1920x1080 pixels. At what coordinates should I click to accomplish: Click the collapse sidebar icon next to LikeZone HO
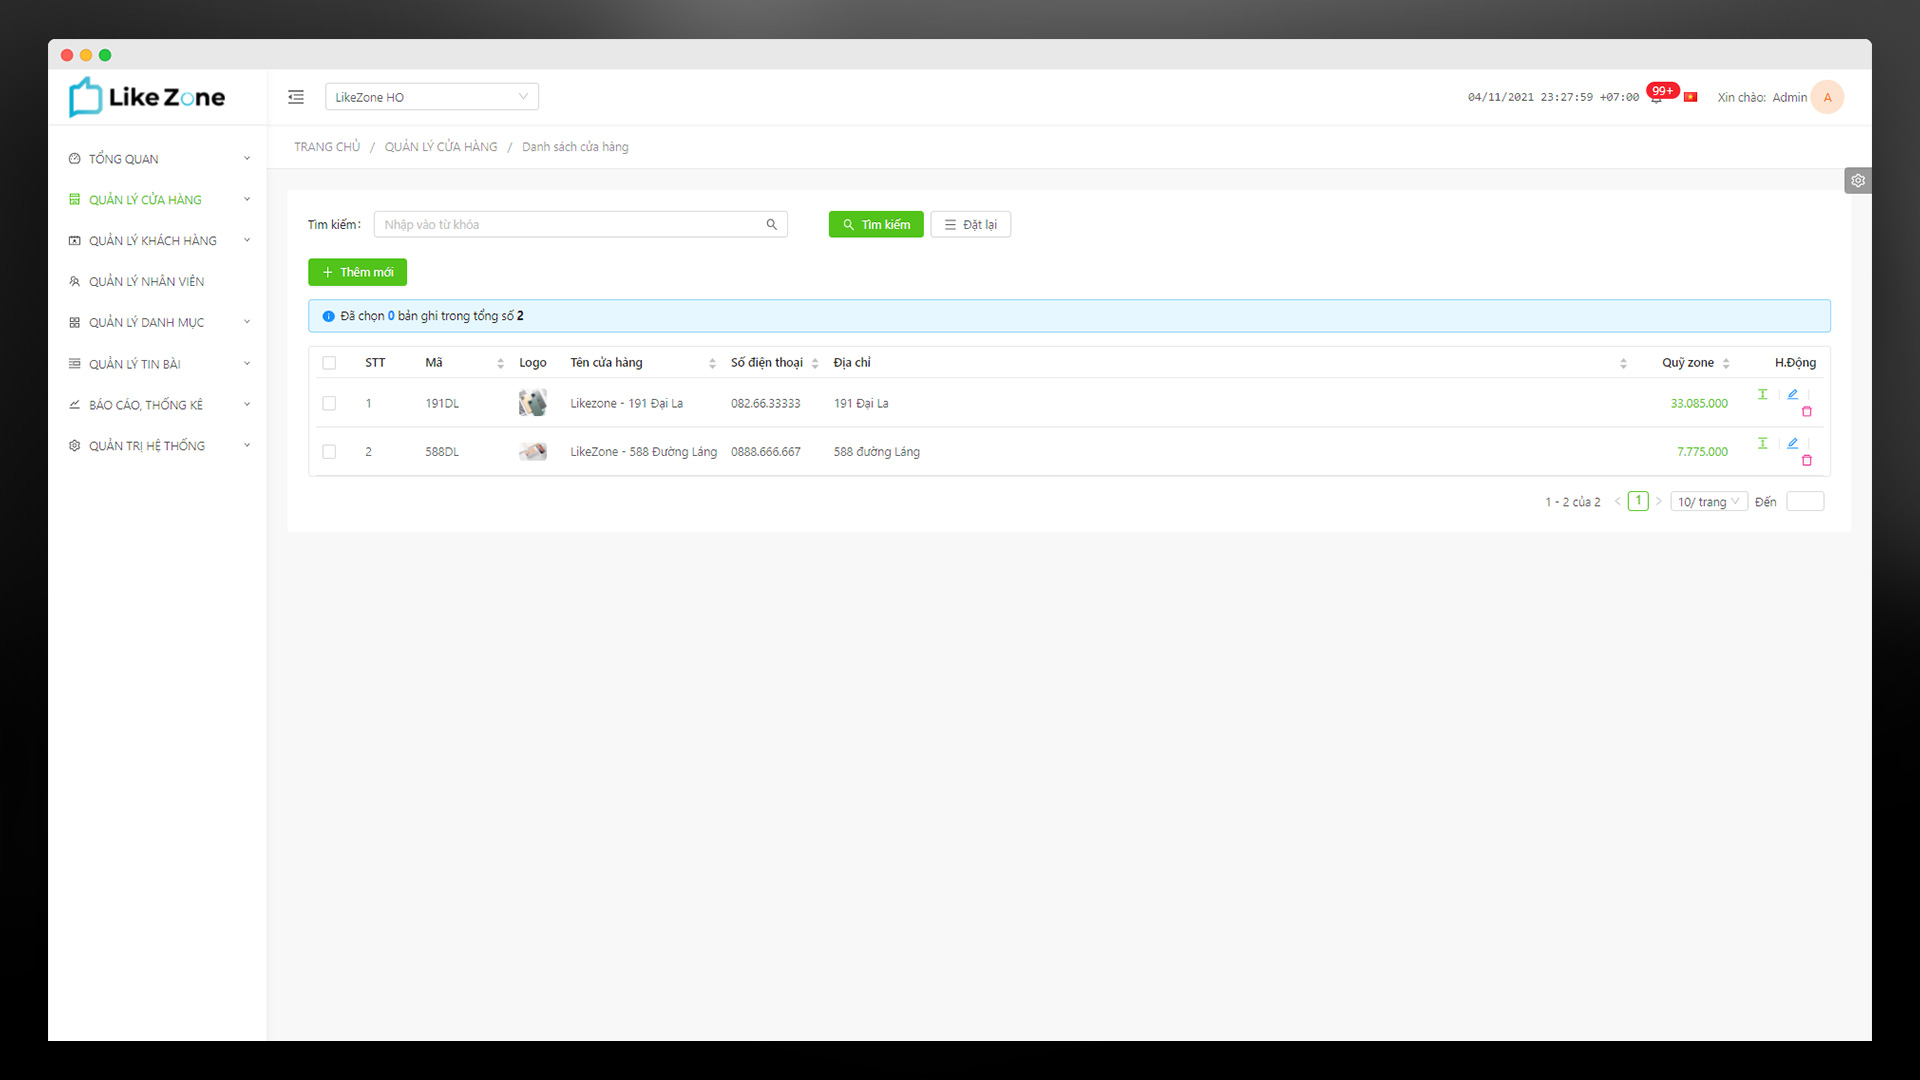[x=296, y=97]
